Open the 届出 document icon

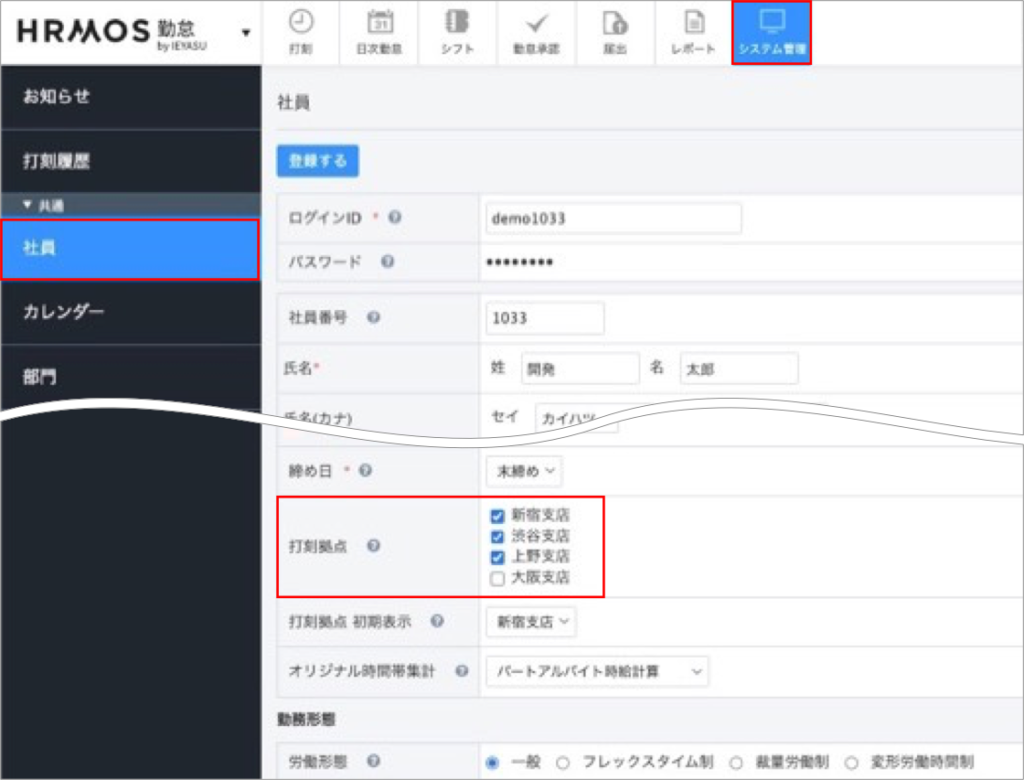tap(614, 32)
